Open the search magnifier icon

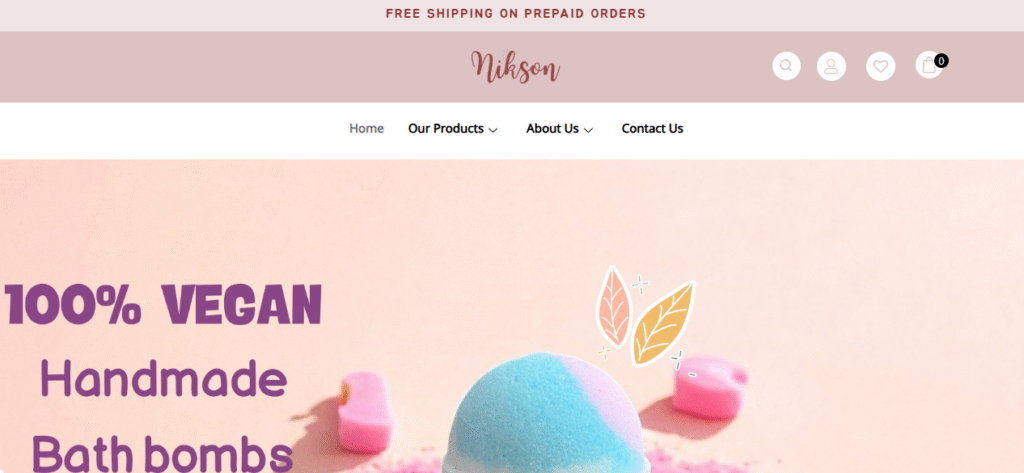[x=786, y=66]
